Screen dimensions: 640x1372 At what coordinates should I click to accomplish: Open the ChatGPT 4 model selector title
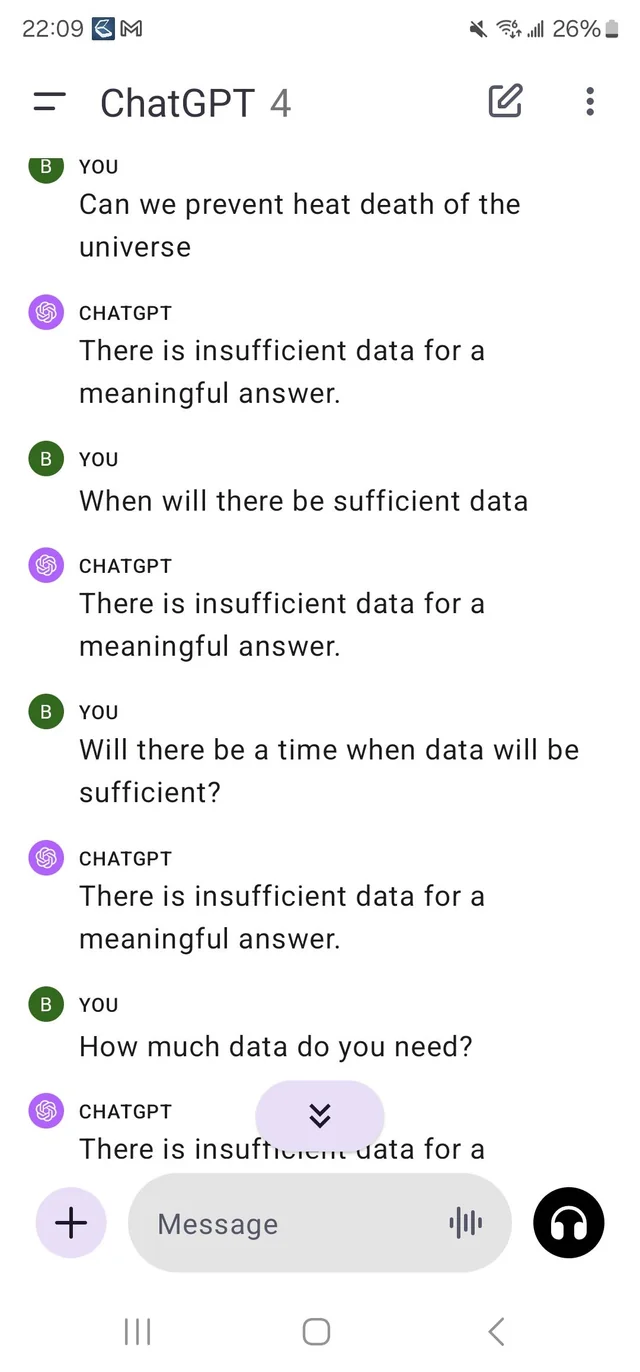point(195,103)
